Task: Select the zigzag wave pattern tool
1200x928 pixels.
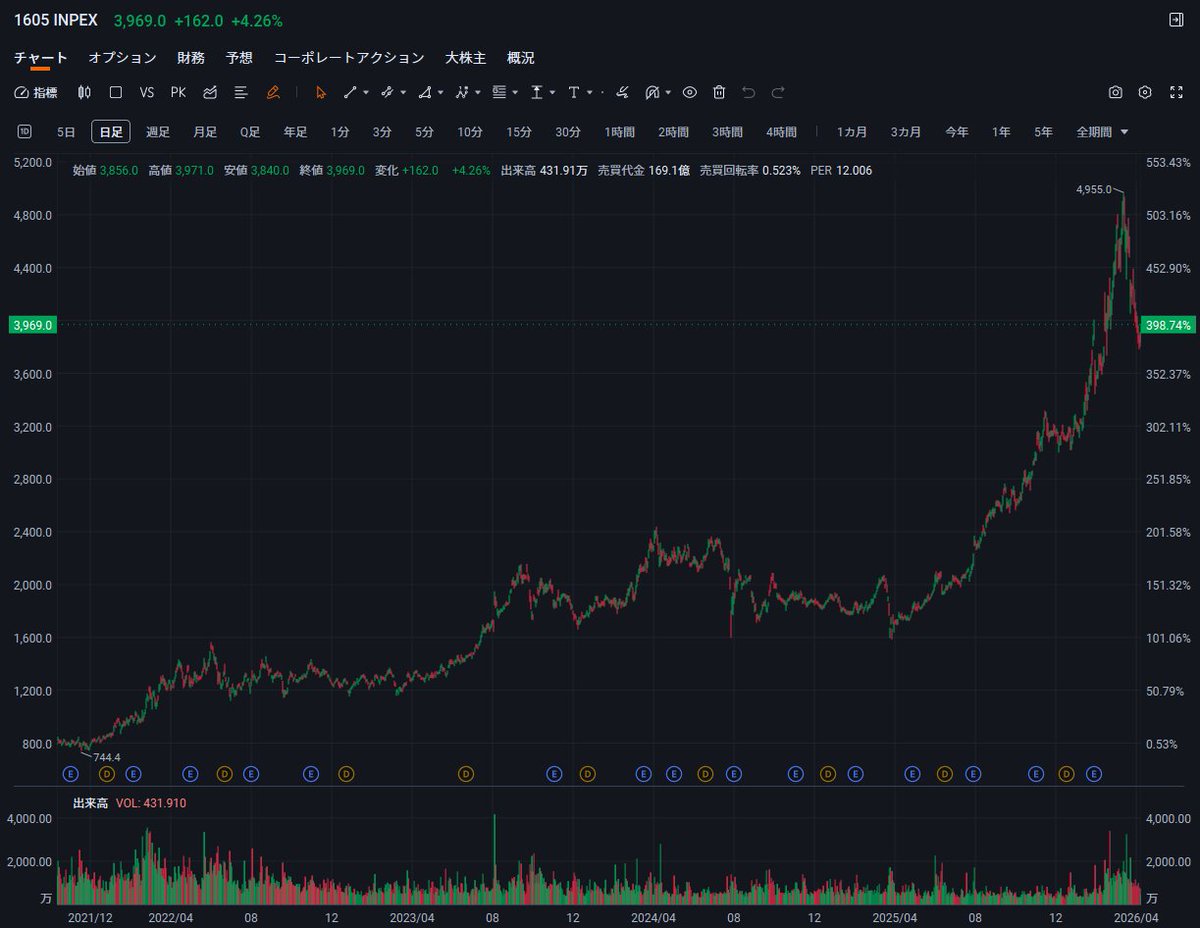Action: [462, 92]
